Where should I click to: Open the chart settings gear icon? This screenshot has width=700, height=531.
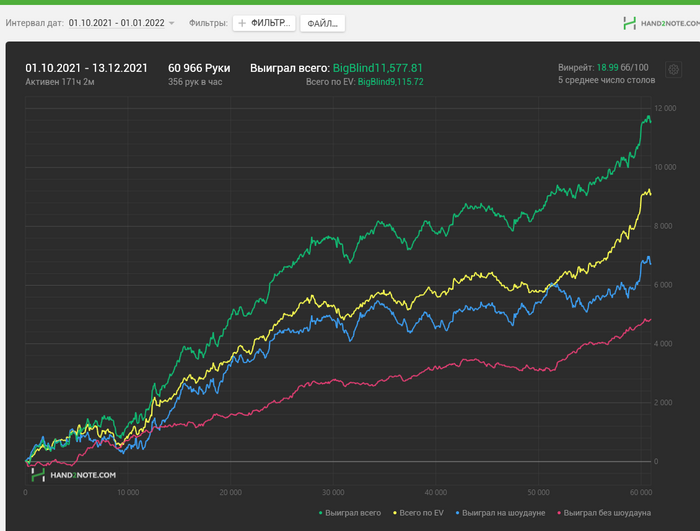[x=673, y=70]
